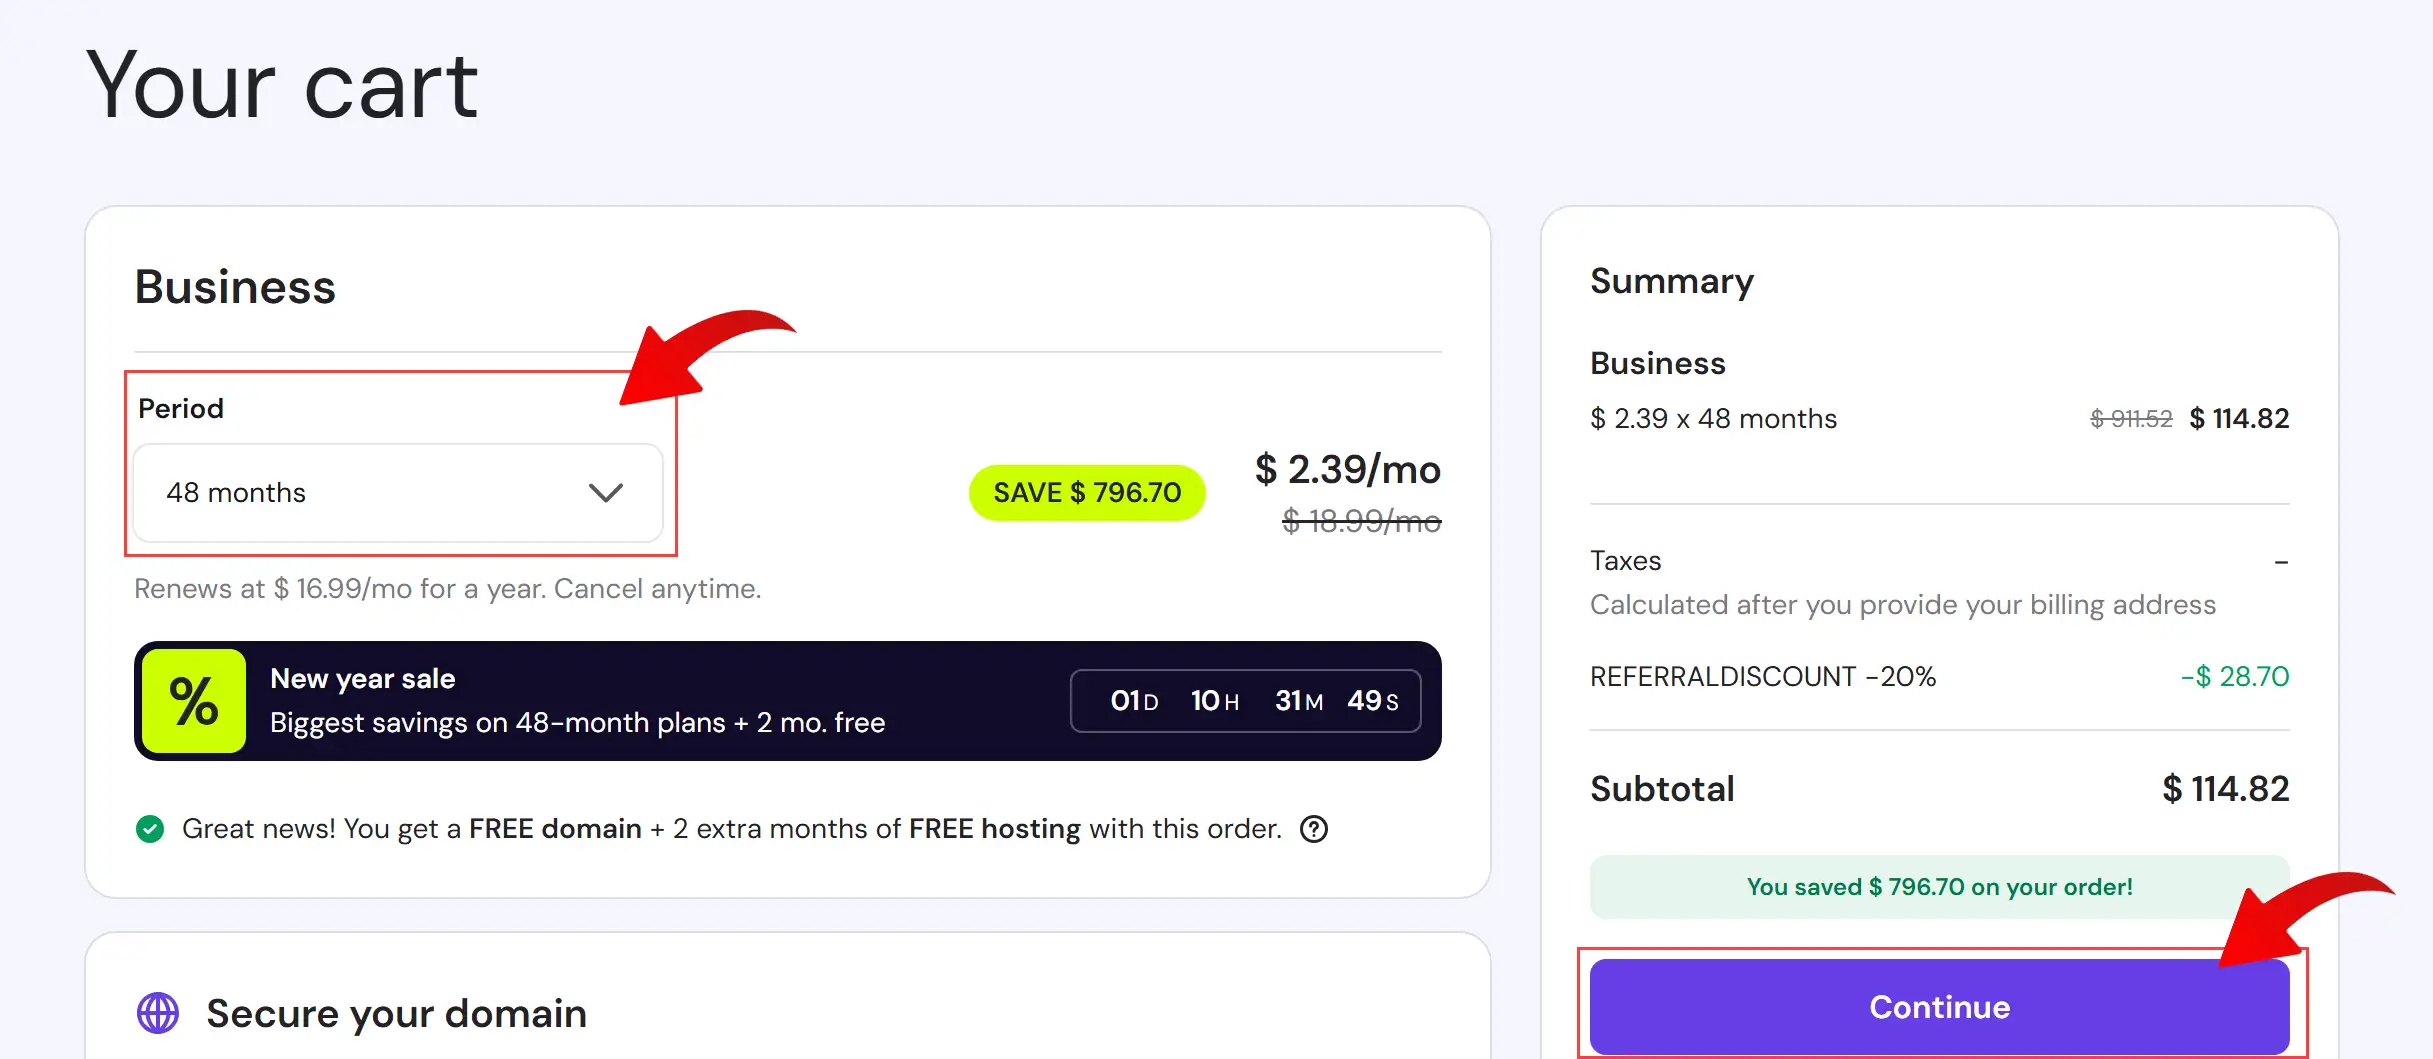This screenshot has width=2433, height=1059.
Task: Click the REFERRALDISCOUNT -20% entry
Action: (x=1762, y=676)
